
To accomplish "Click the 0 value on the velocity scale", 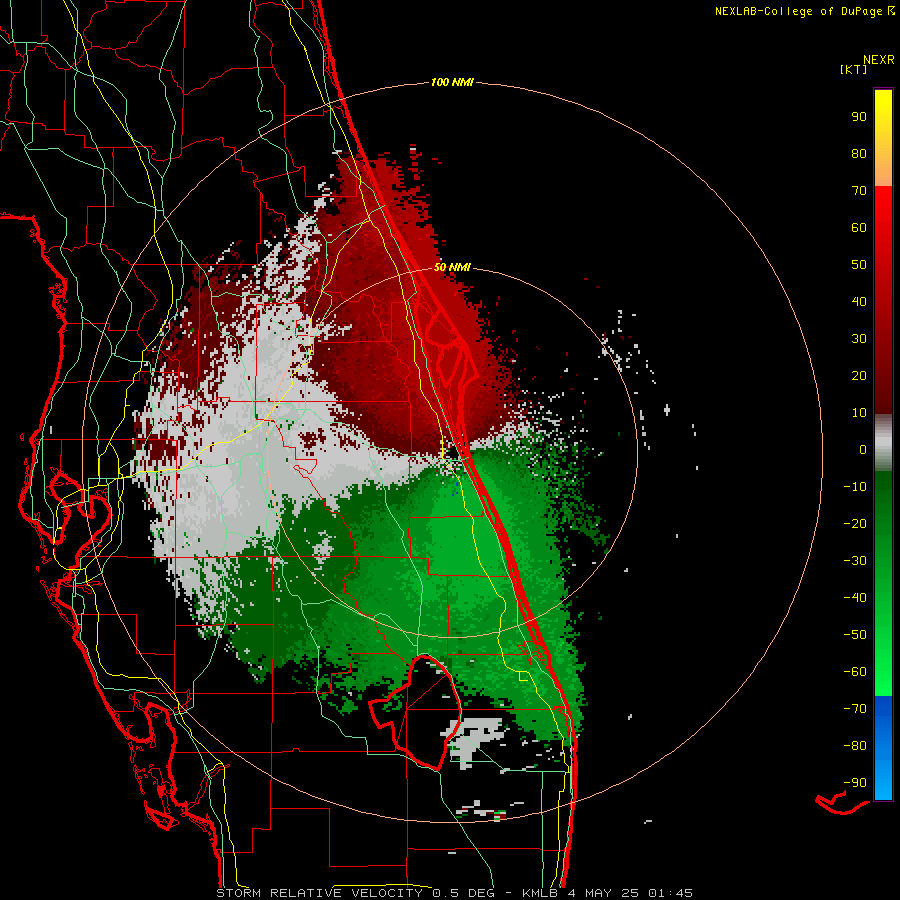I will [863, 449].
